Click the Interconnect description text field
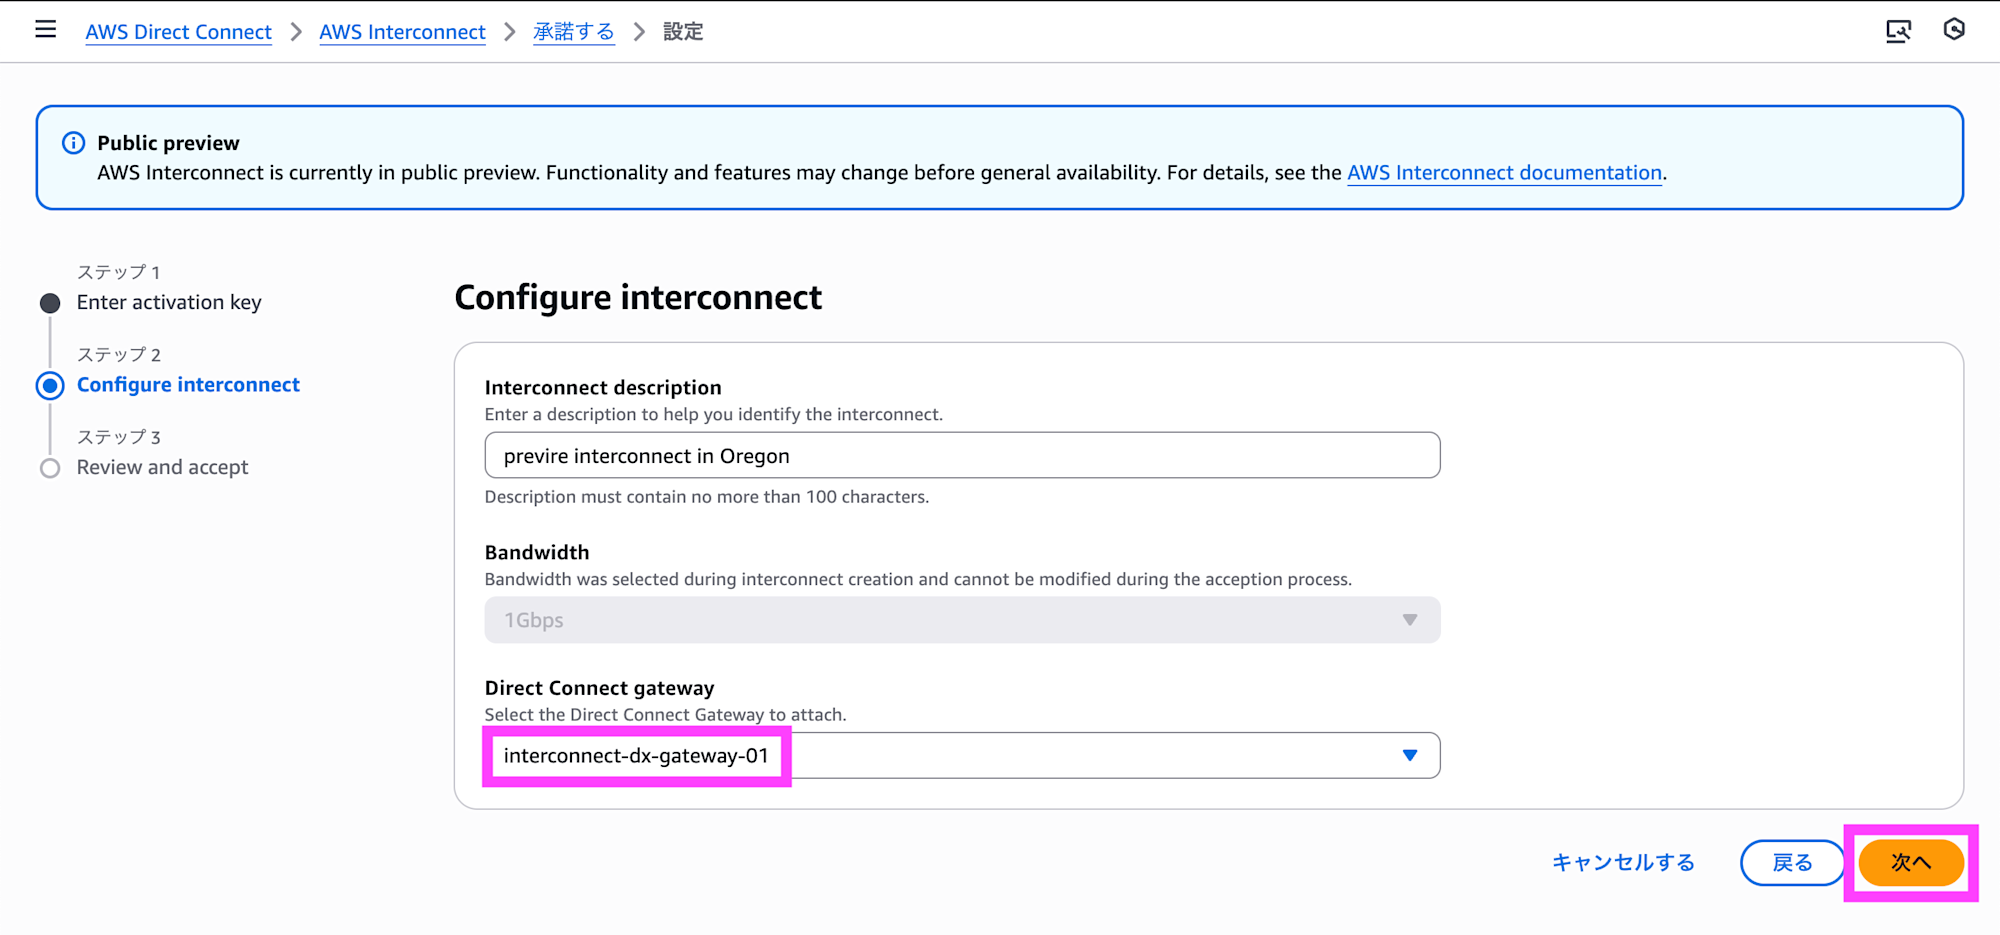The width and height of the screenshot is (2000, 935). (962, 456)
